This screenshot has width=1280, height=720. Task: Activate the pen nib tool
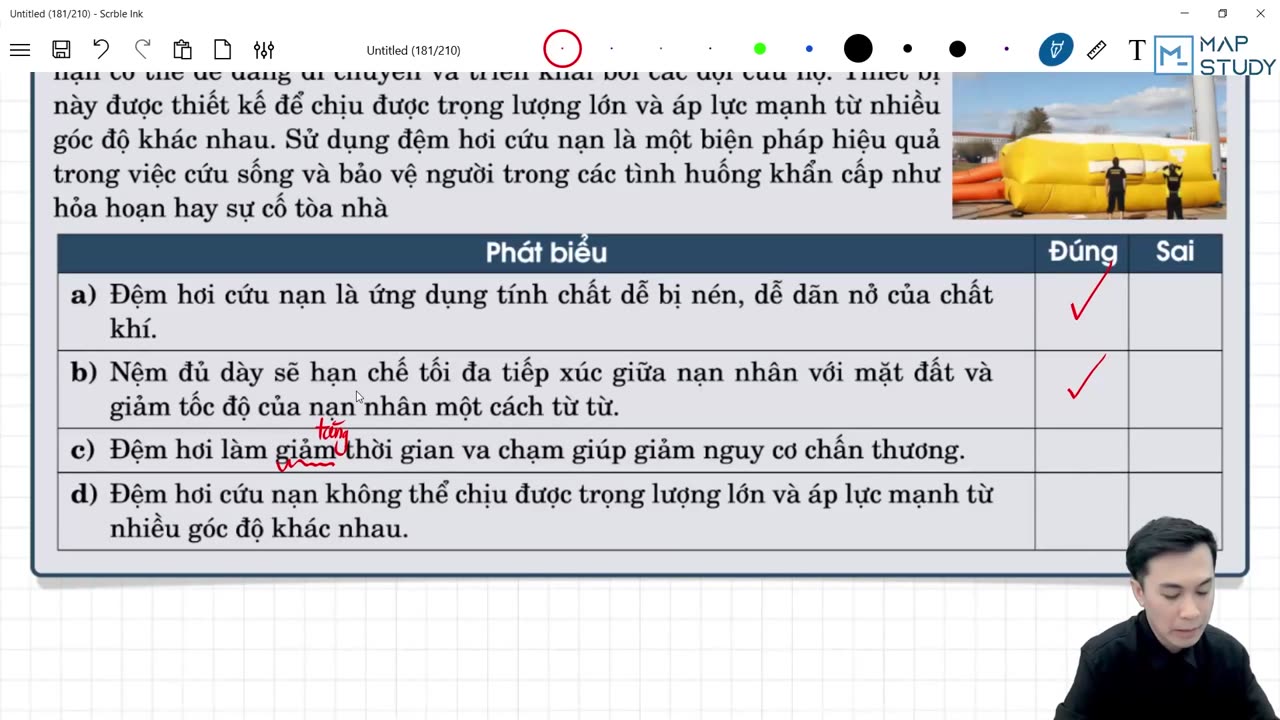[x=1056, y=50]
